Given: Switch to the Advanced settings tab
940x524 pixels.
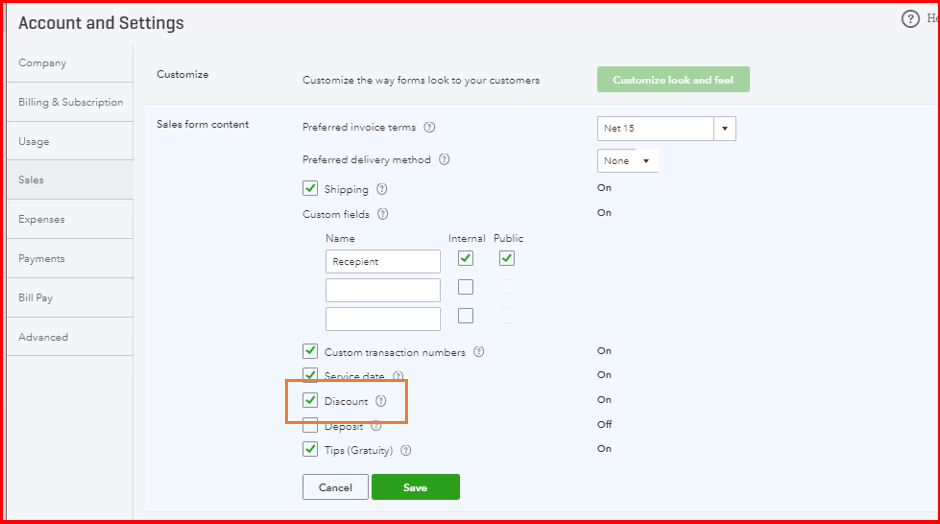Looking at the screenshot, I should (x=43, y=337).
